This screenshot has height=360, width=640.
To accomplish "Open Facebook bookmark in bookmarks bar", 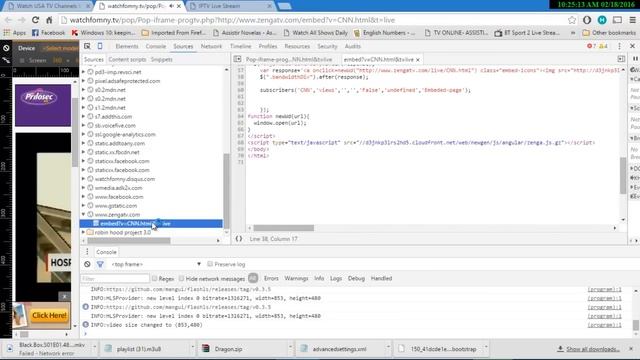I will [49, 33].
